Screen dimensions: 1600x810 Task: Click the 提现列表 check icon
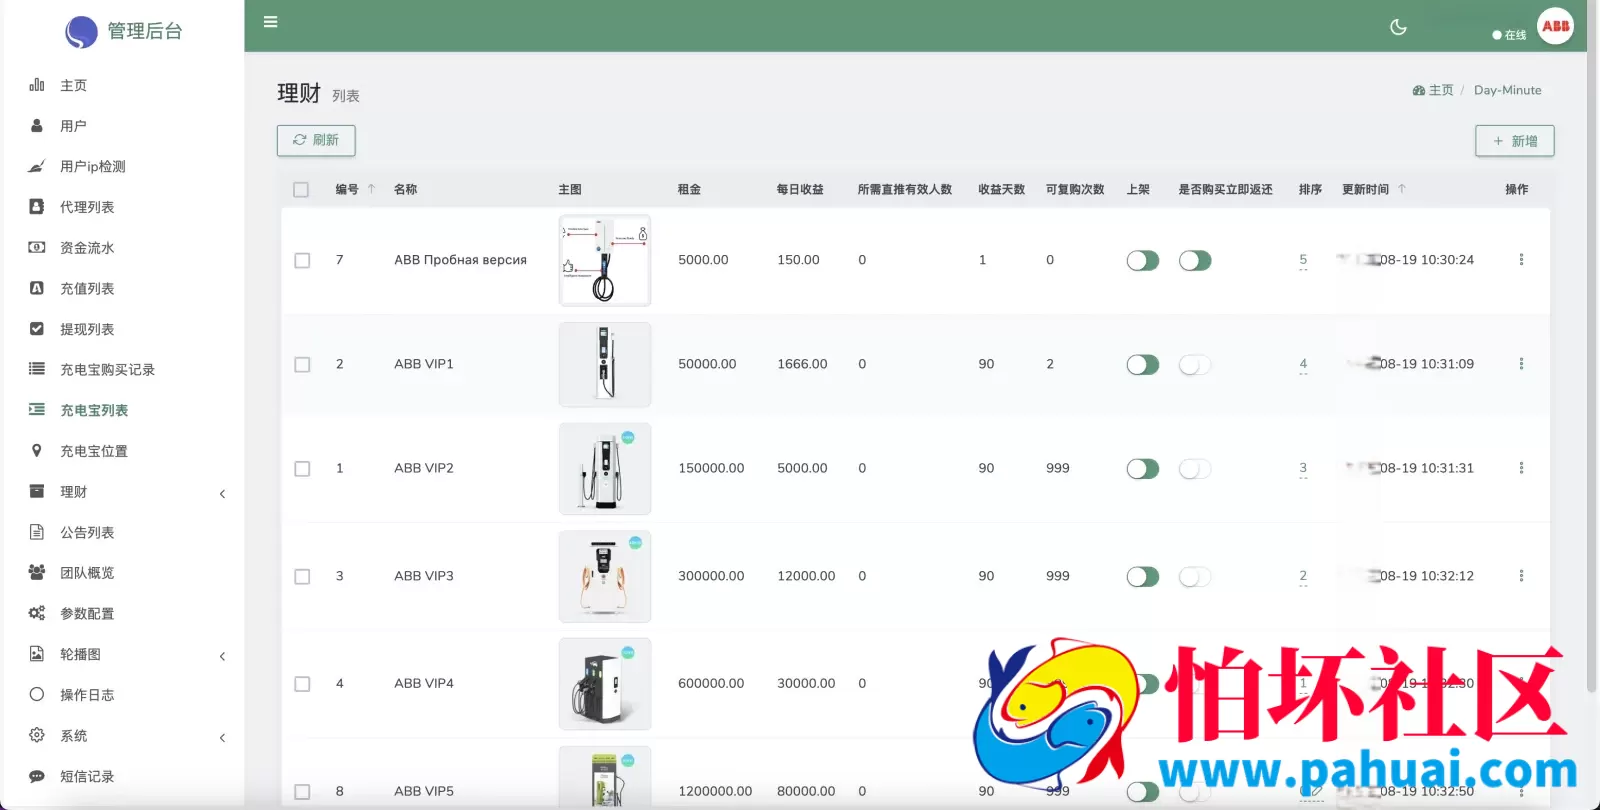(37, 329)
